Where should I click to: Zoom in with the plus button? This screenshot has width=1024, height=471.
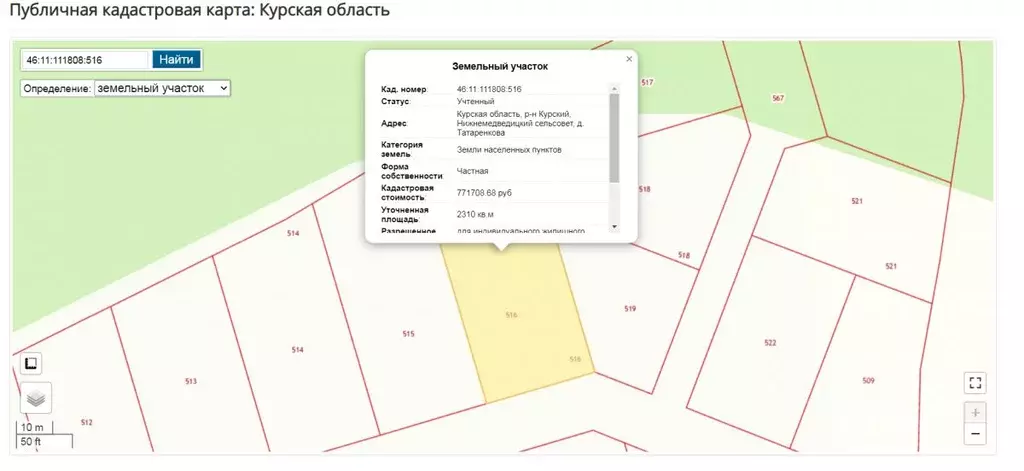point(976,412)
